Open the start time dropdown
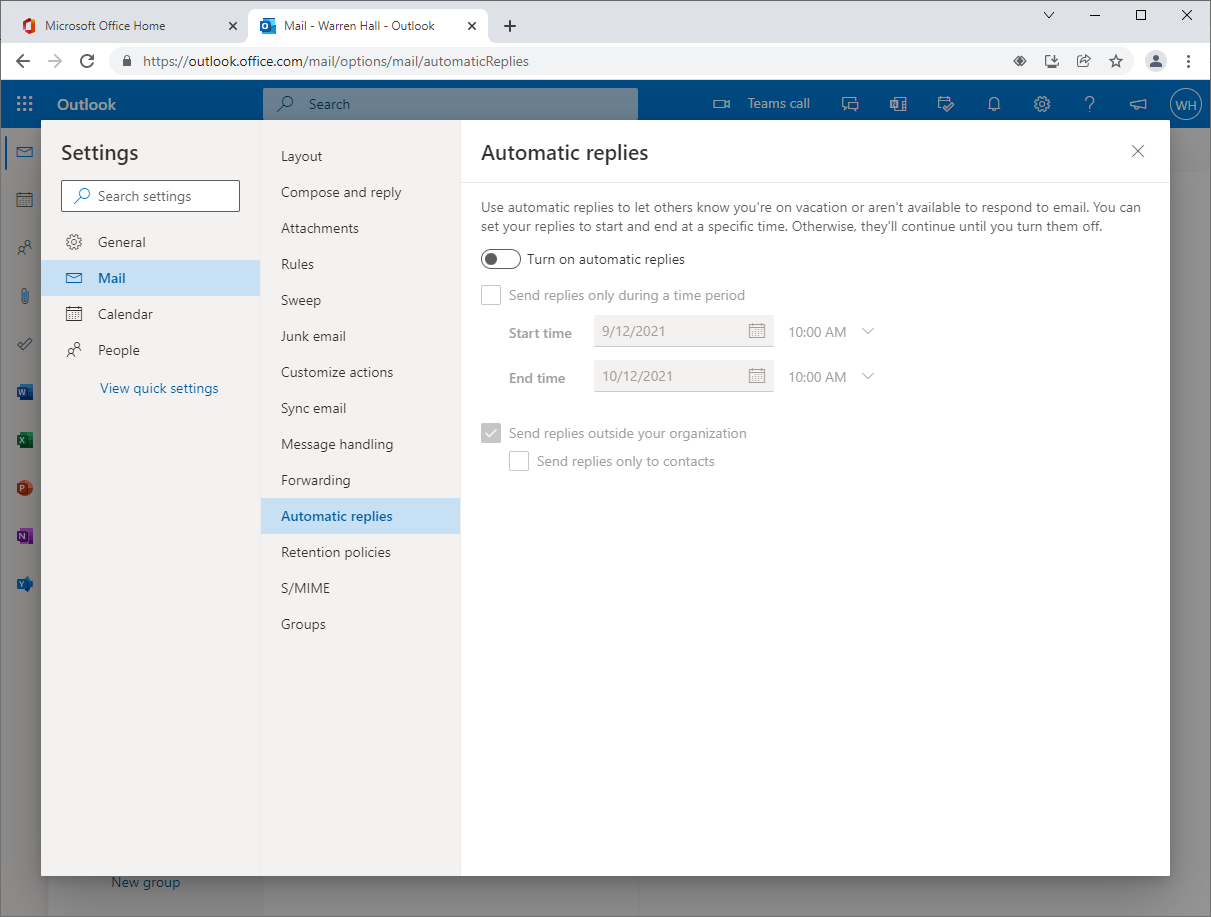Viewport: 1211px width, 917px height. 868,331
